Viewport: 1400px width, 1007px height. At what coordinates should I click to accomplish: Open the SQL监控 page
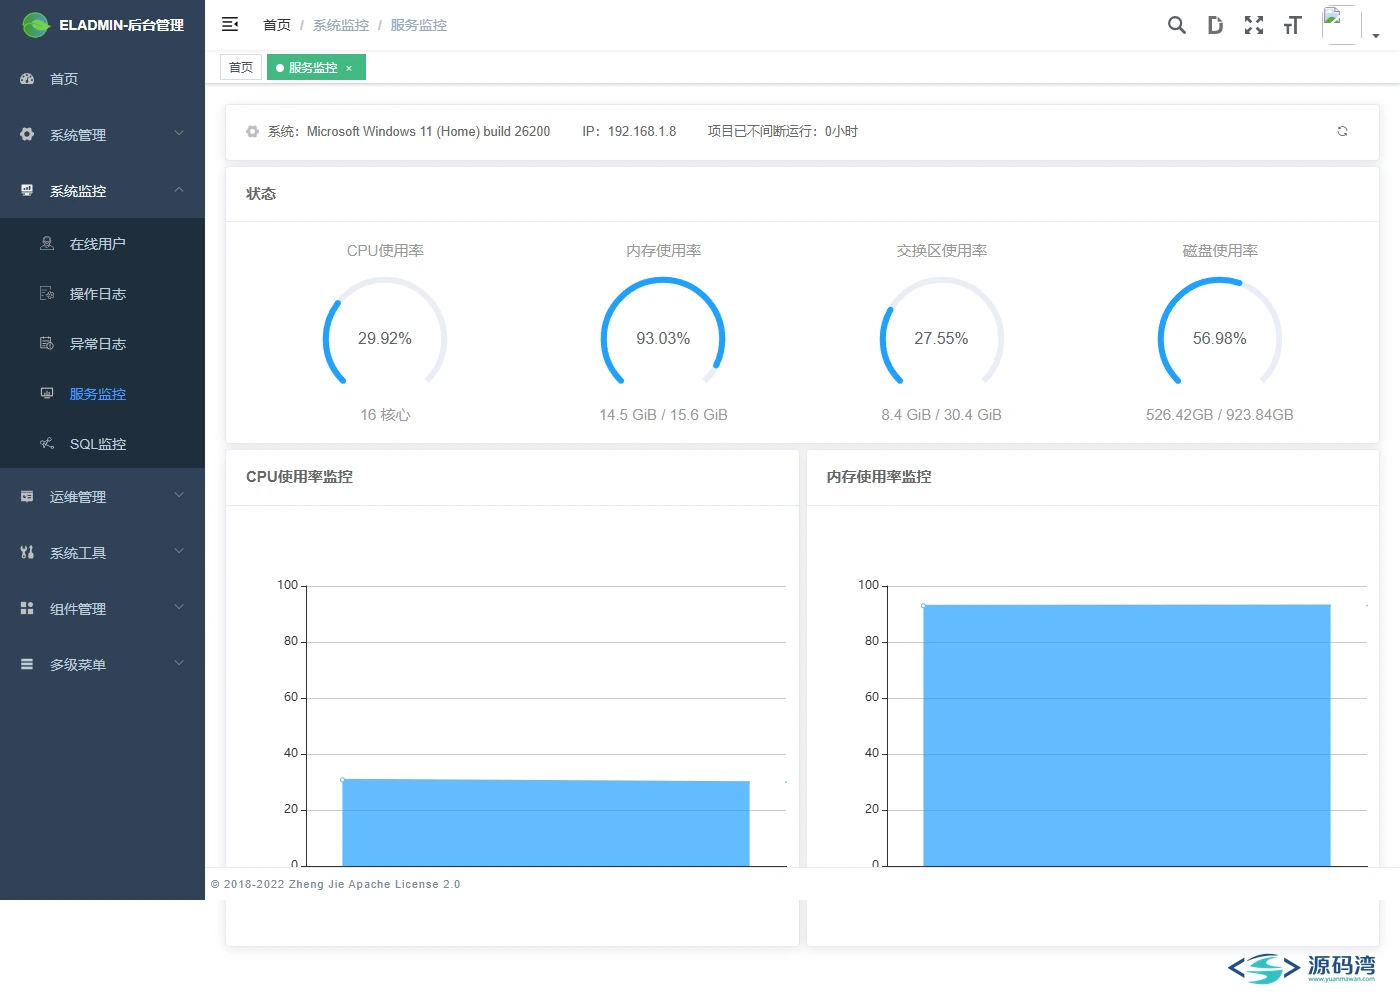pos(102,443)
